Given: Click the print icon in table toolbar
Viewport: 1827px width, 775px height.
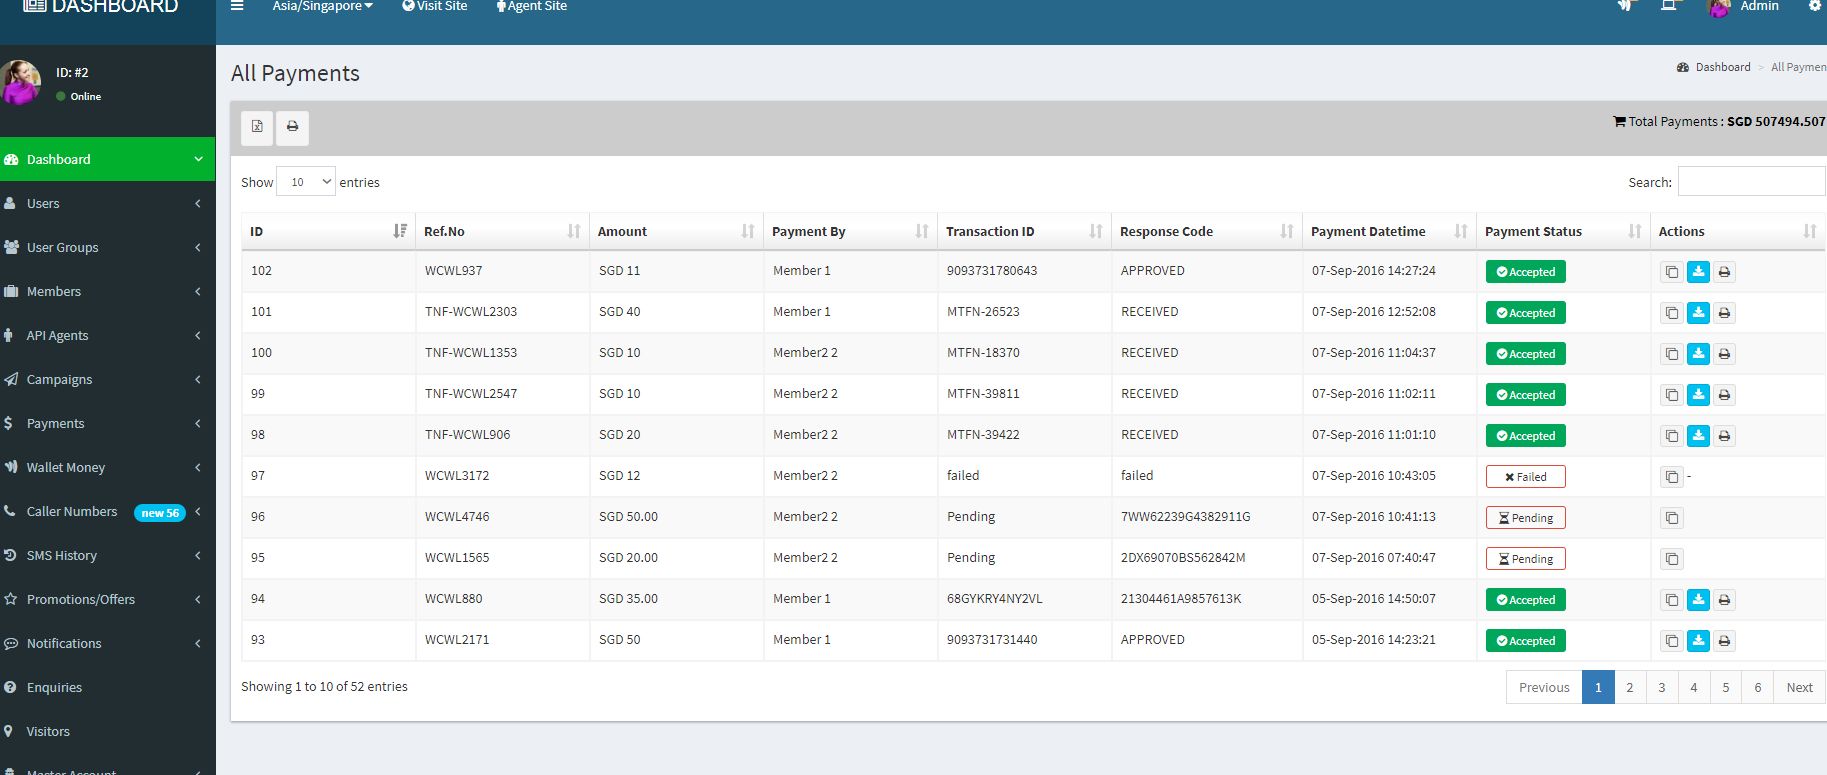Looking at the screenshot, I should click(x=292, y=127).
